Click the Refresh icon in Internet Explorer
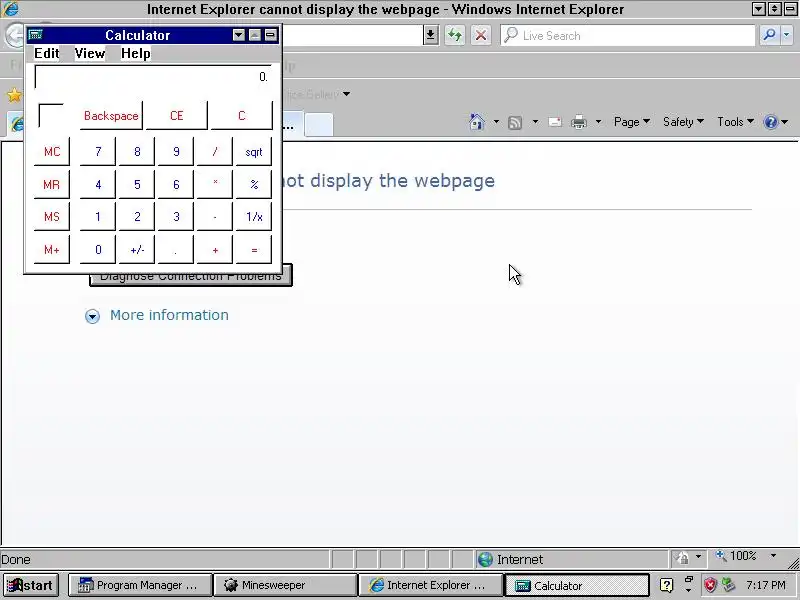The image size is (800, 600). 454,35
